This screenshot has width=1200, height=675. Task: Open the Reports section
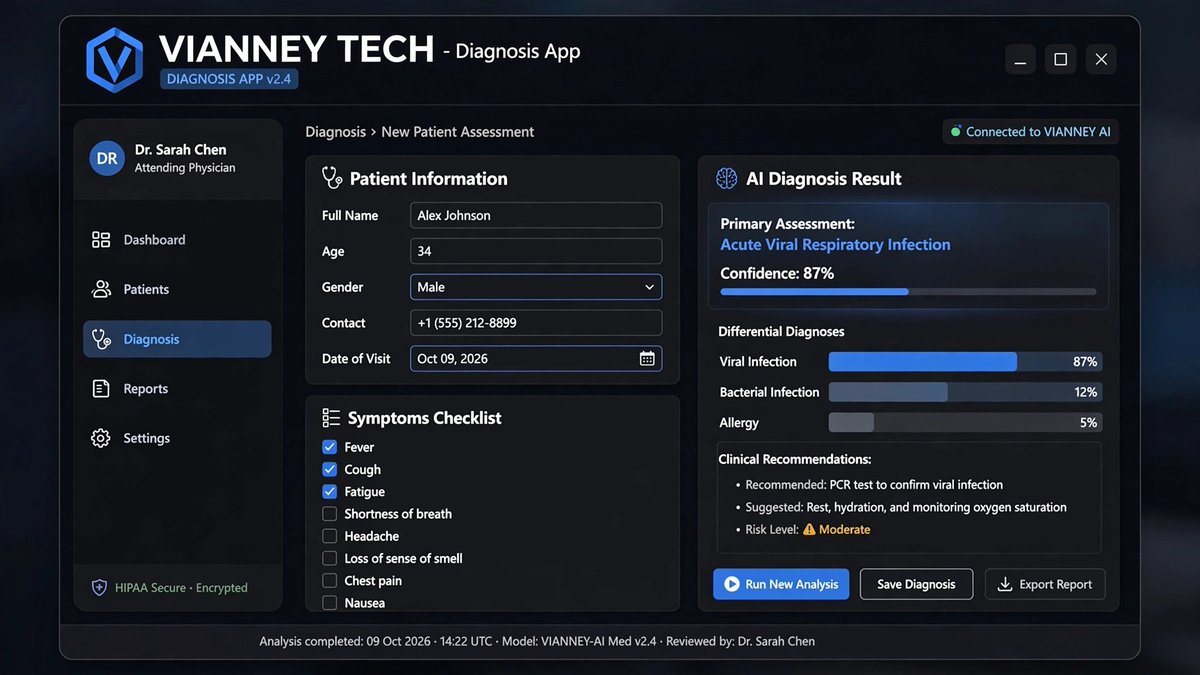(x=177, y=389)
